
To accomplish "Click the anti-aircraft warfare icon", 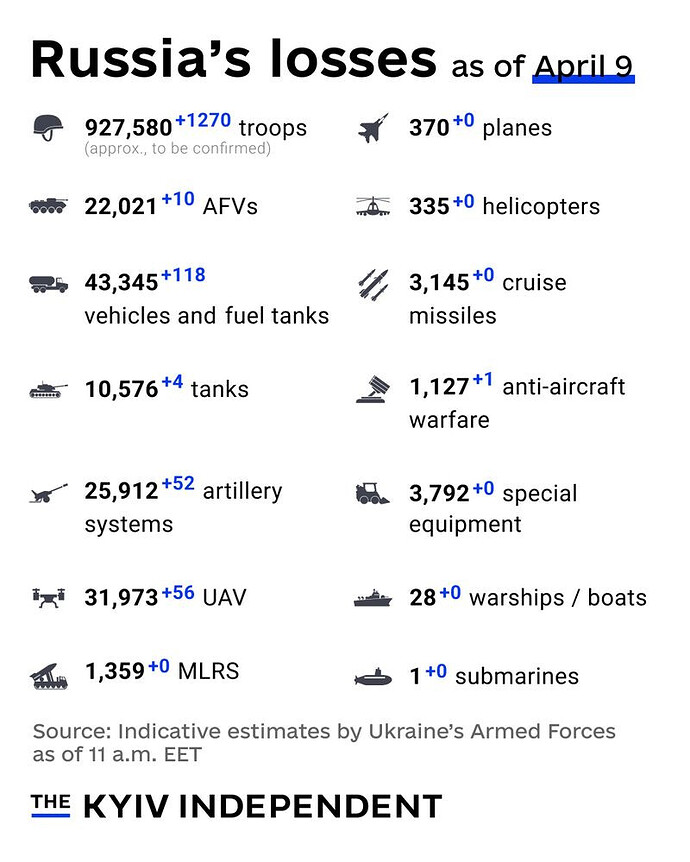I will pyautogui.click(x=372, y=389).
